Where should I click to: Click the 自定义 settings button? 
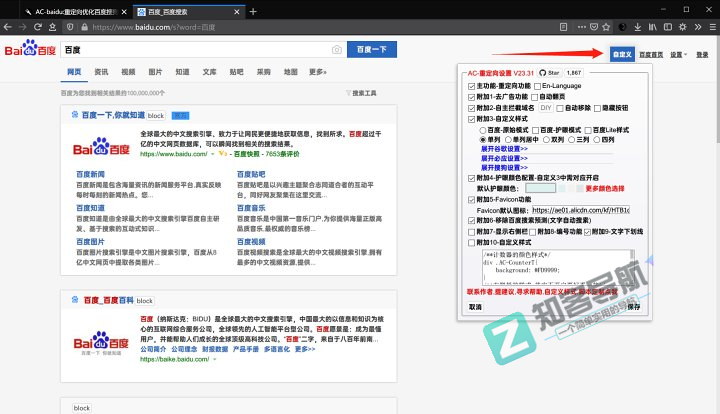(x=622, y=54)
